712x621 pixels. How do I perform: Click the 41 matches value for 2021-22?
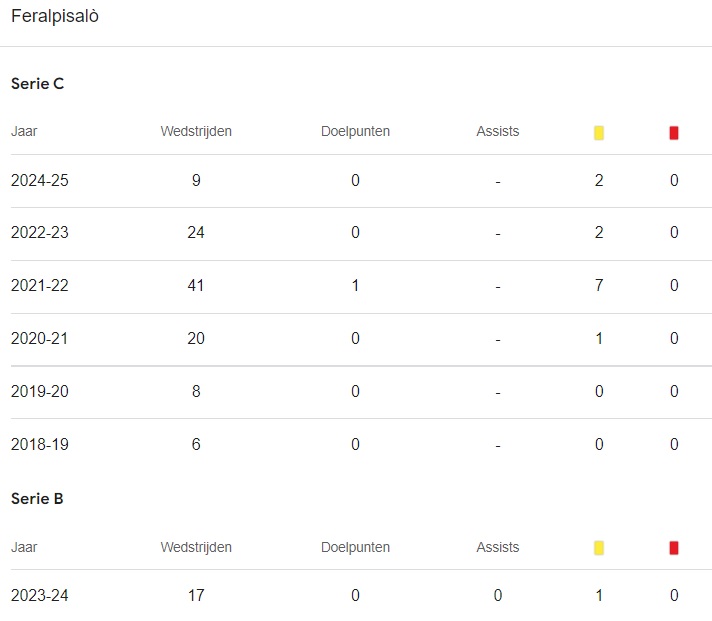pos(196,286)
